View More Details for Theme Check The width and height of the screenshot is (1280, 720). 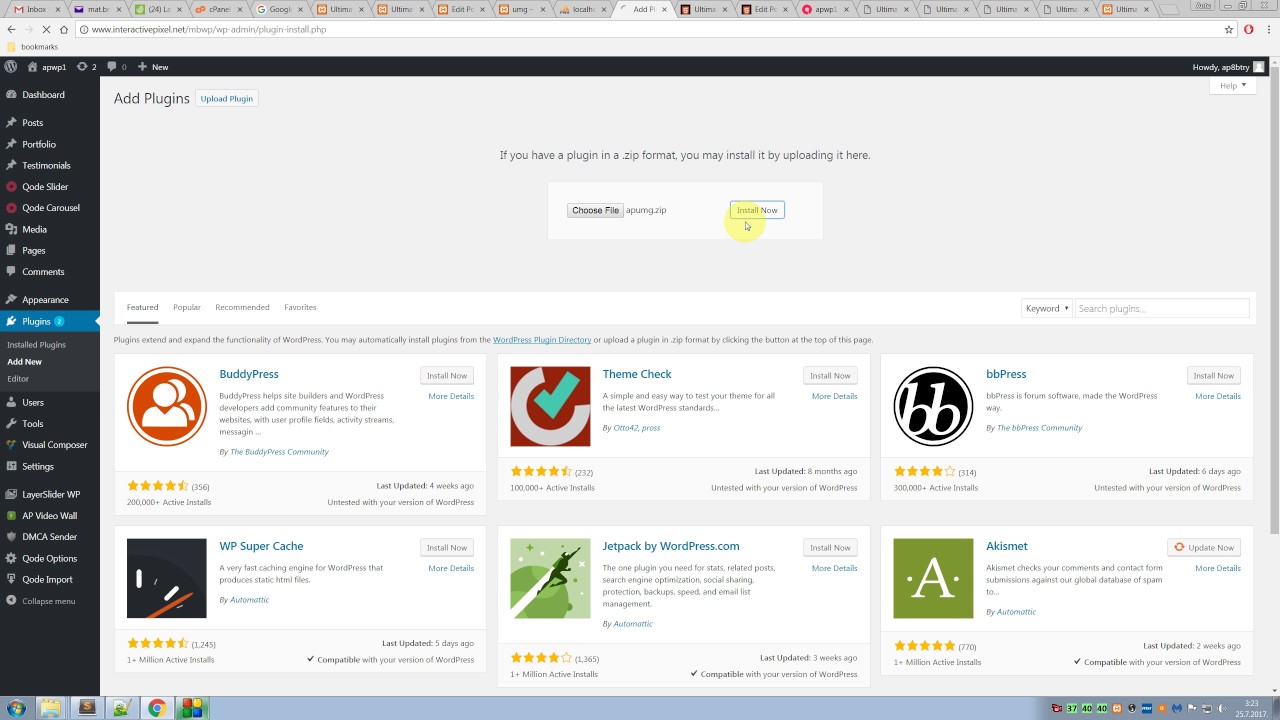834,397
